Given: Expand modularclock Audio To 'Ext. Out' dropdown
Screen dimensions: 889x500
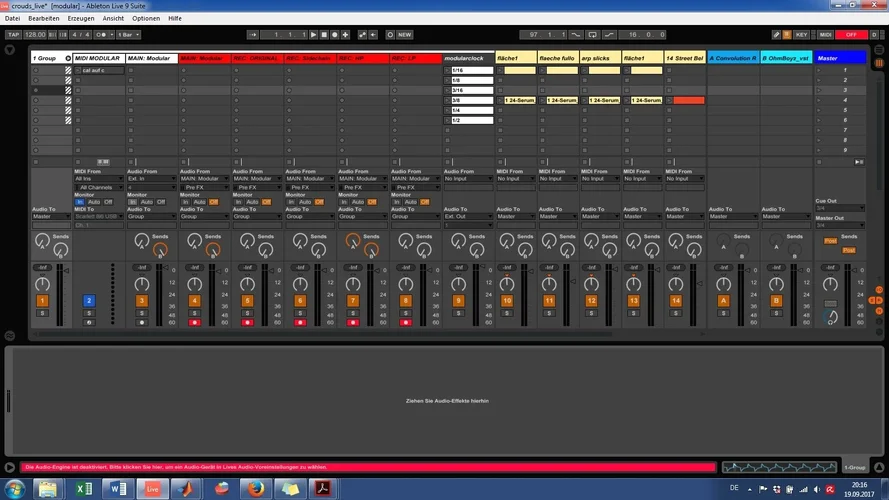Looking at the screenshot, I should click(x=468, y=216).
